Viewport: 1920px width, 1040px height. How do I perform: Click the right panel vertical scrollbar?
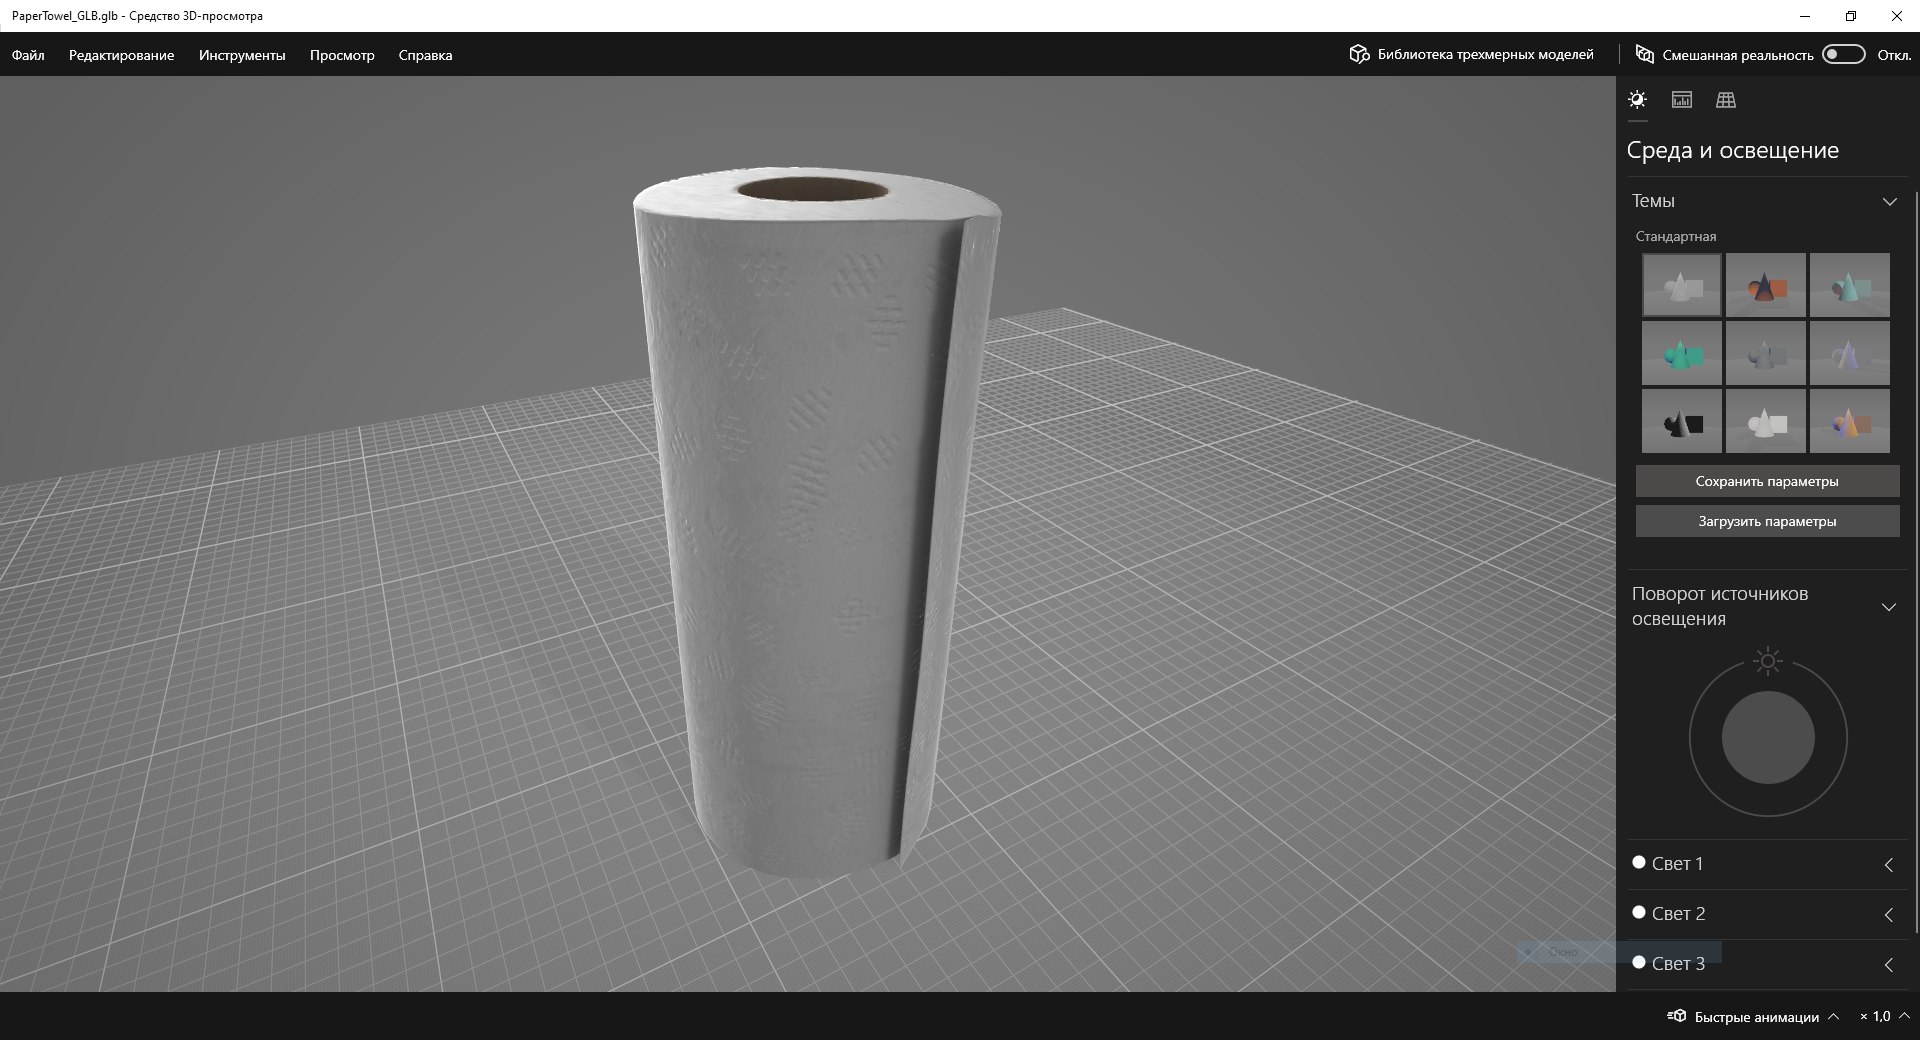(1916, 562)
